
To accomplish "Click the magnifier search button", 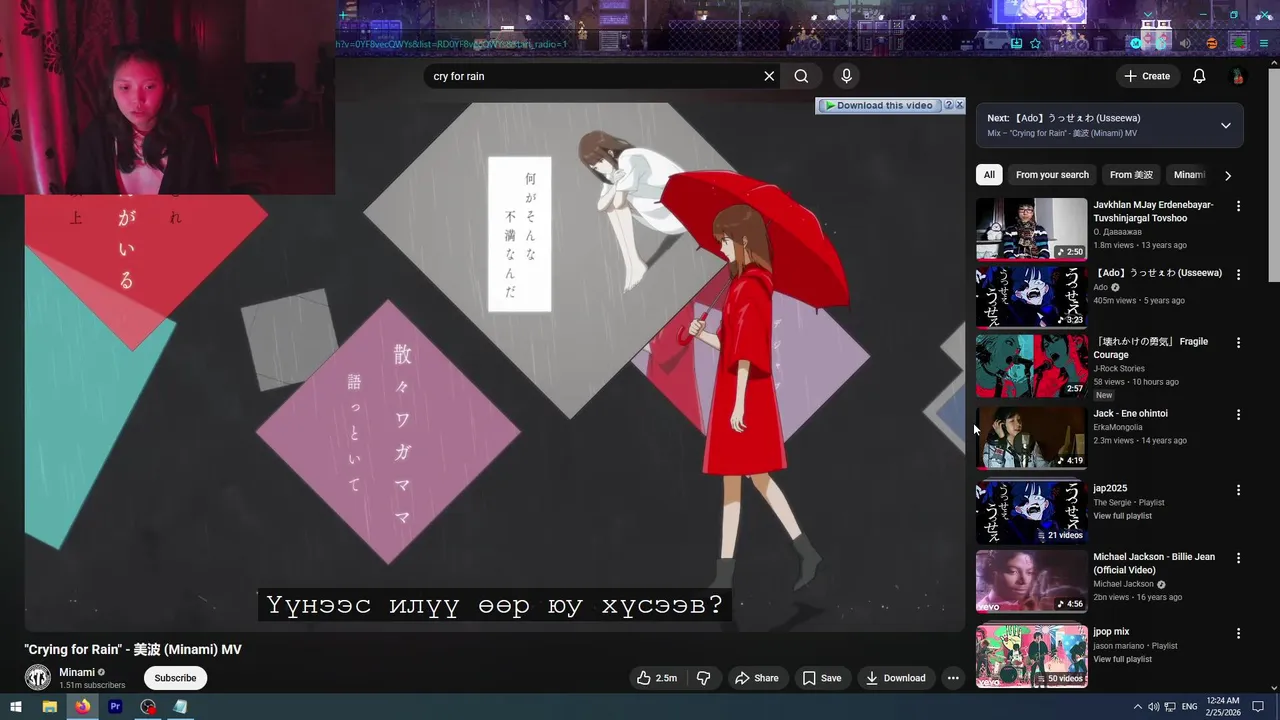I will (x=801, y=76).
